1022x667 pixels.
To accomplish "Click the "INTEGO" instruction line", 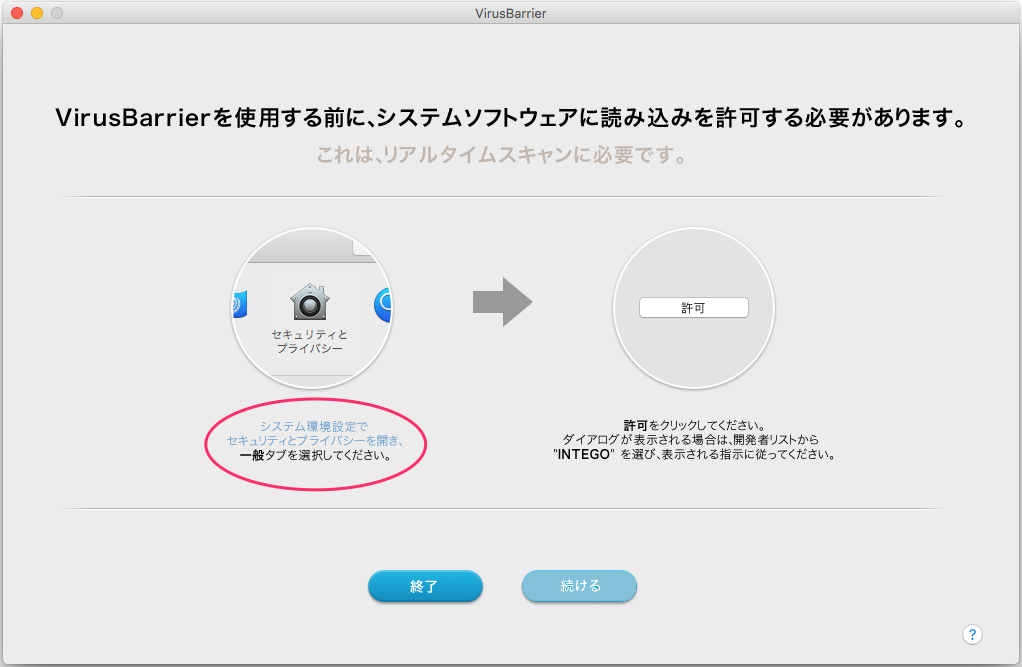I will coord(694,454).
